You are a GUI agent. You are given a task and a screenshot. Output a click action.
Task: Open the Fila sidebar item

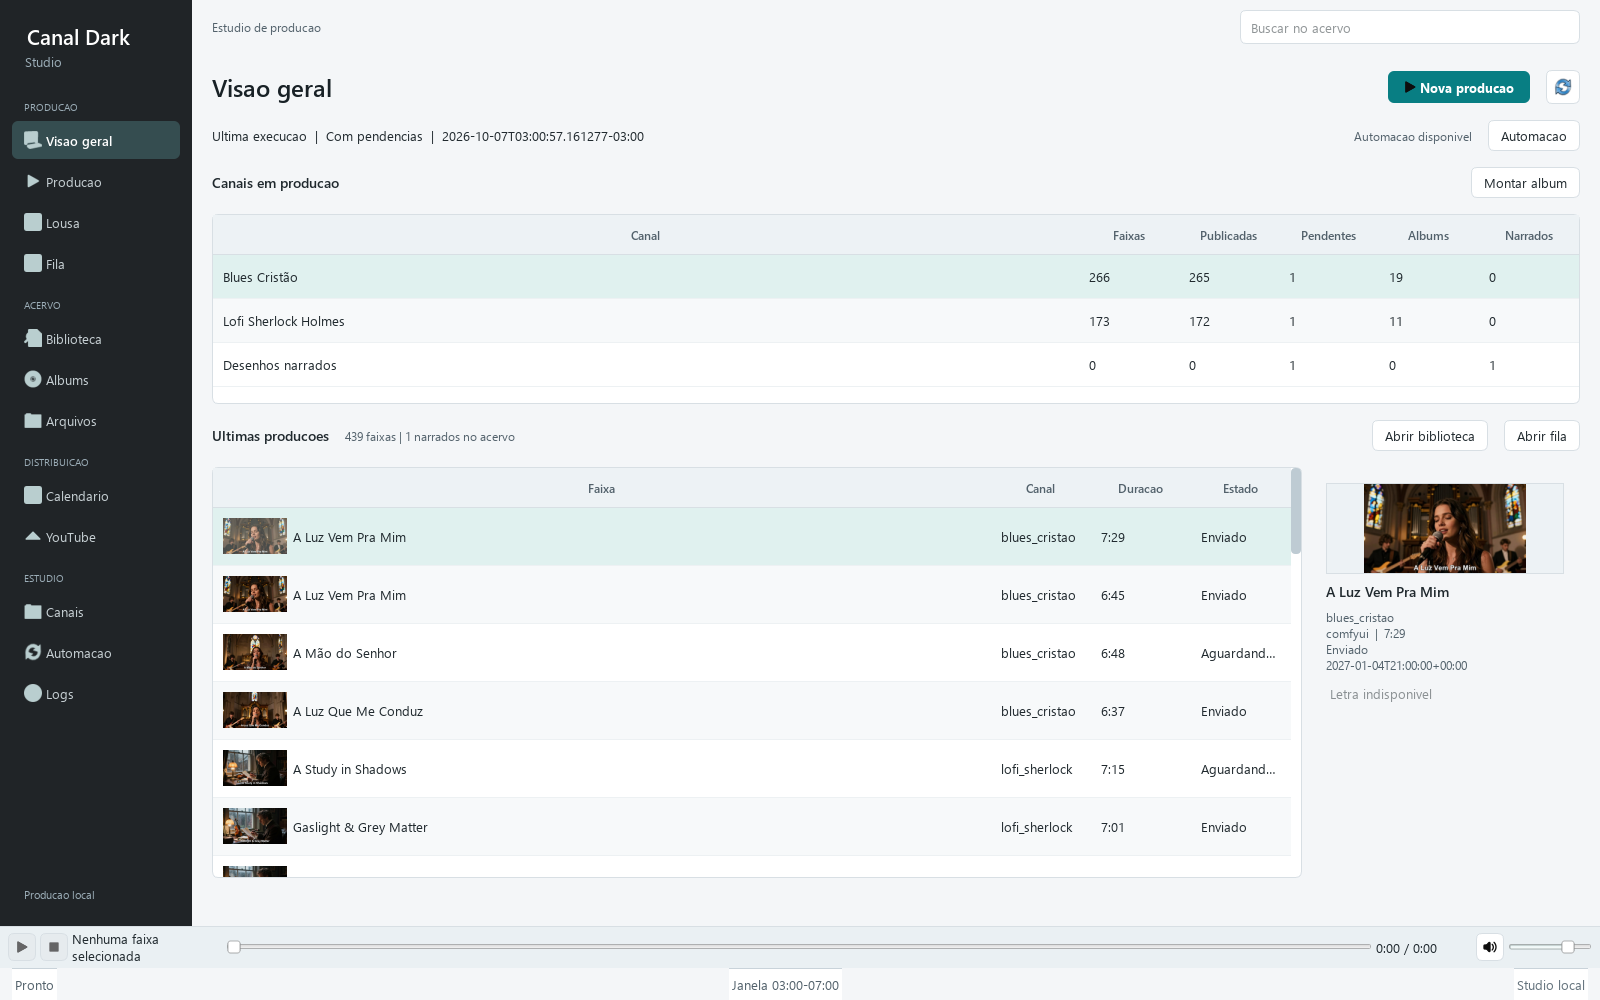click(96, 264)
